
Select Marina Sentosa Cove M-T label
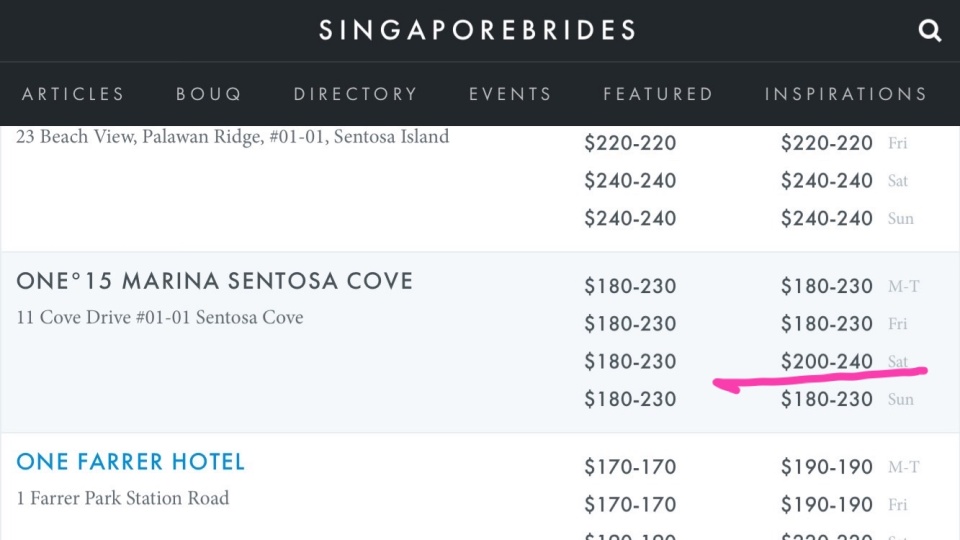(x=904, y=286)
